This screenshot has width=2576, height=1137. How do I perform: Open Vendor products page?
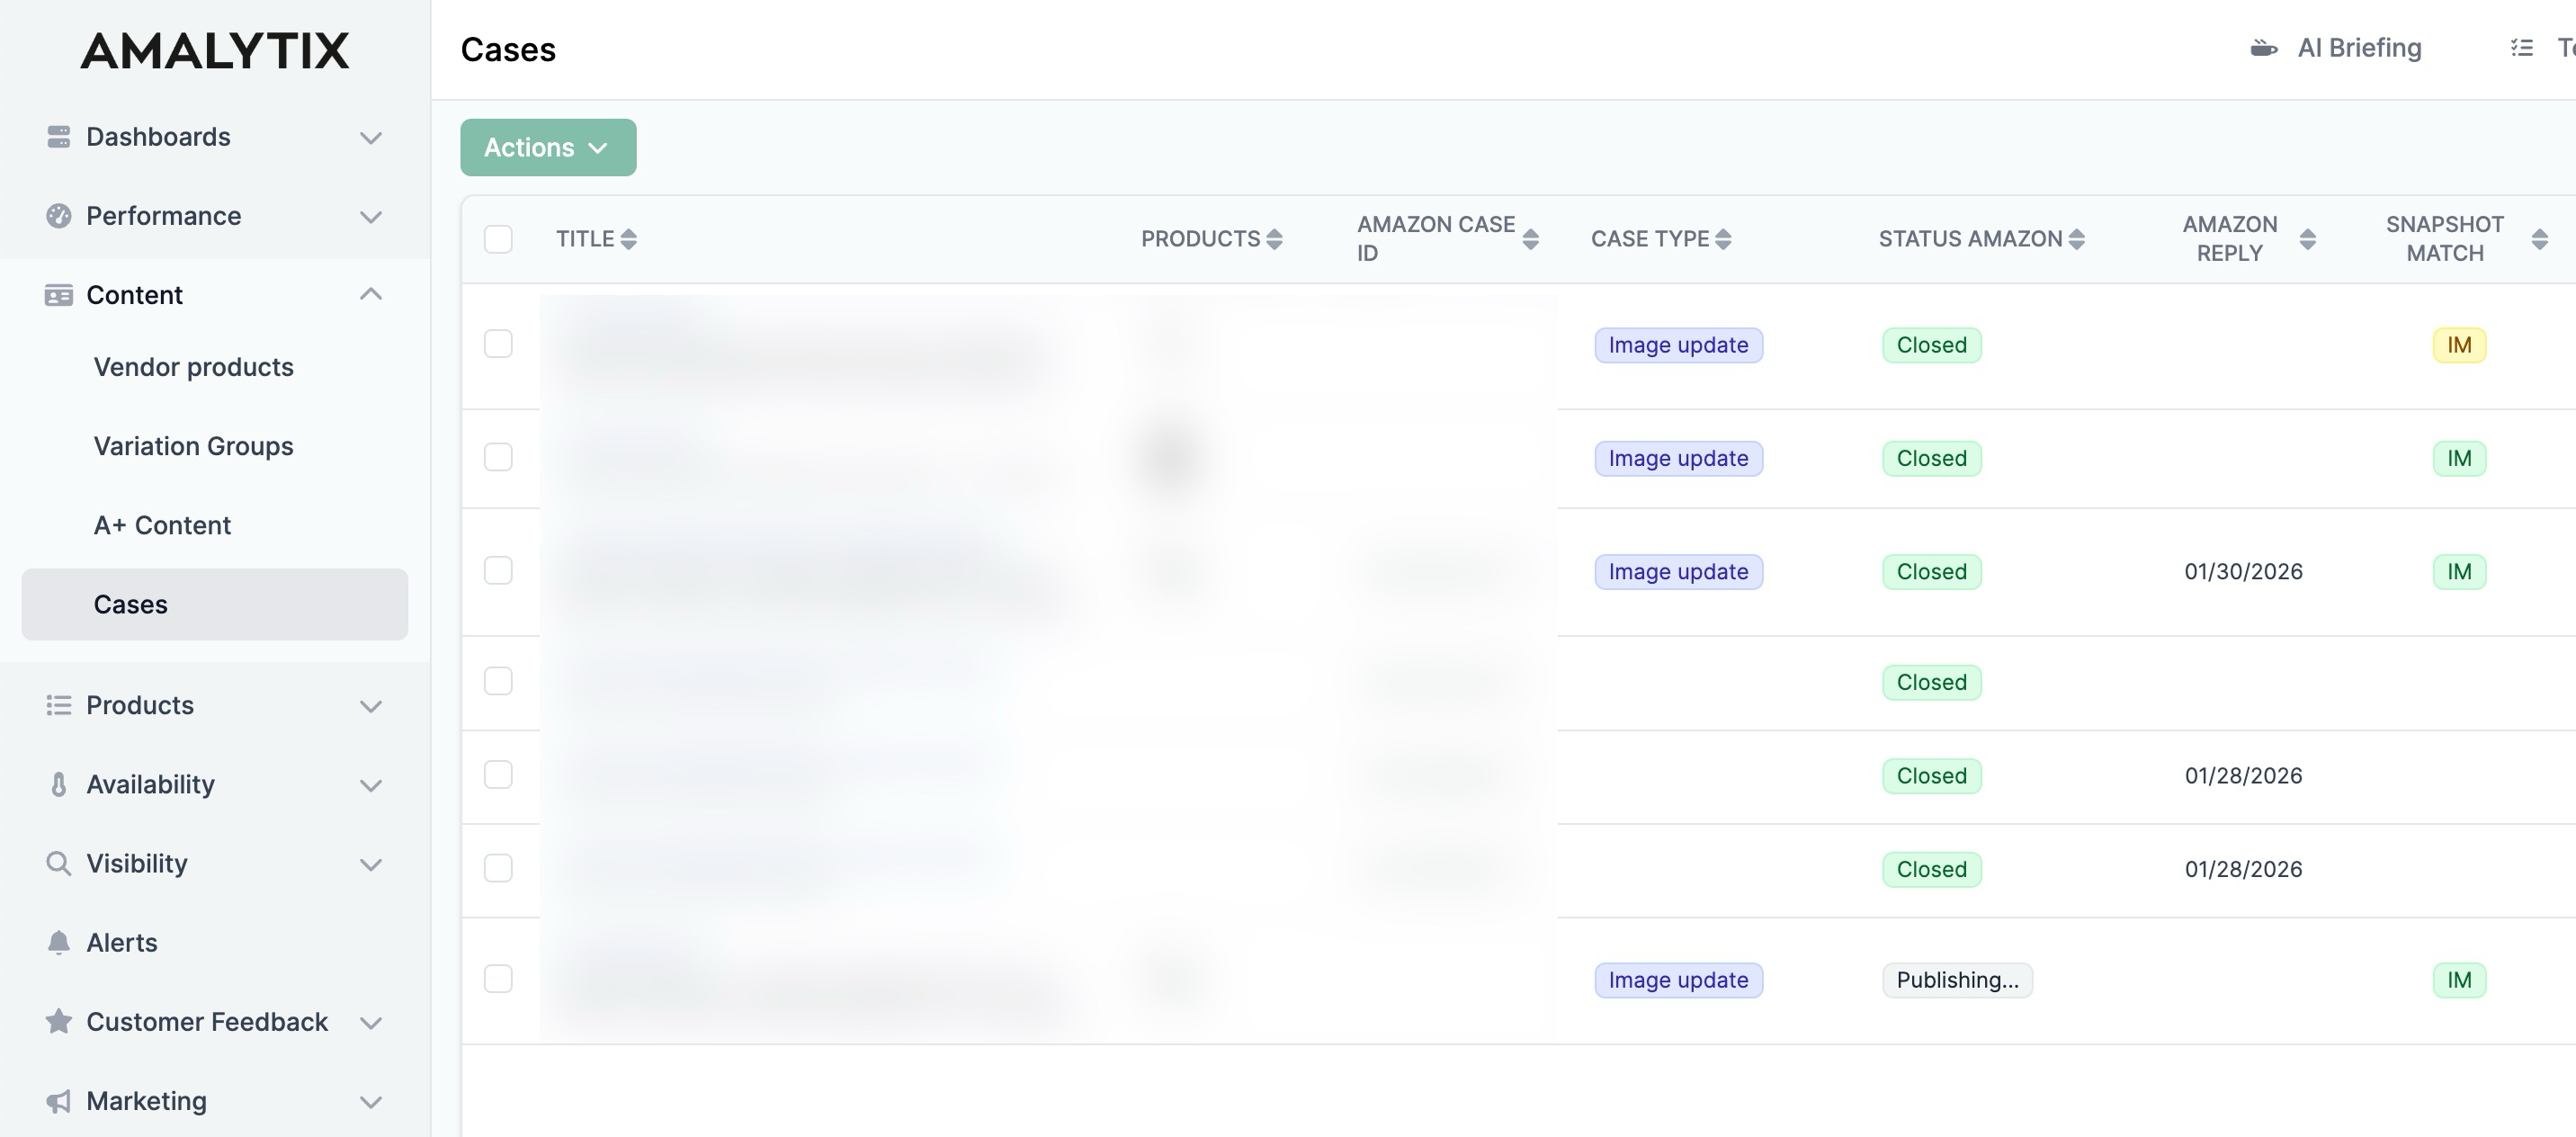coord(193,367)
